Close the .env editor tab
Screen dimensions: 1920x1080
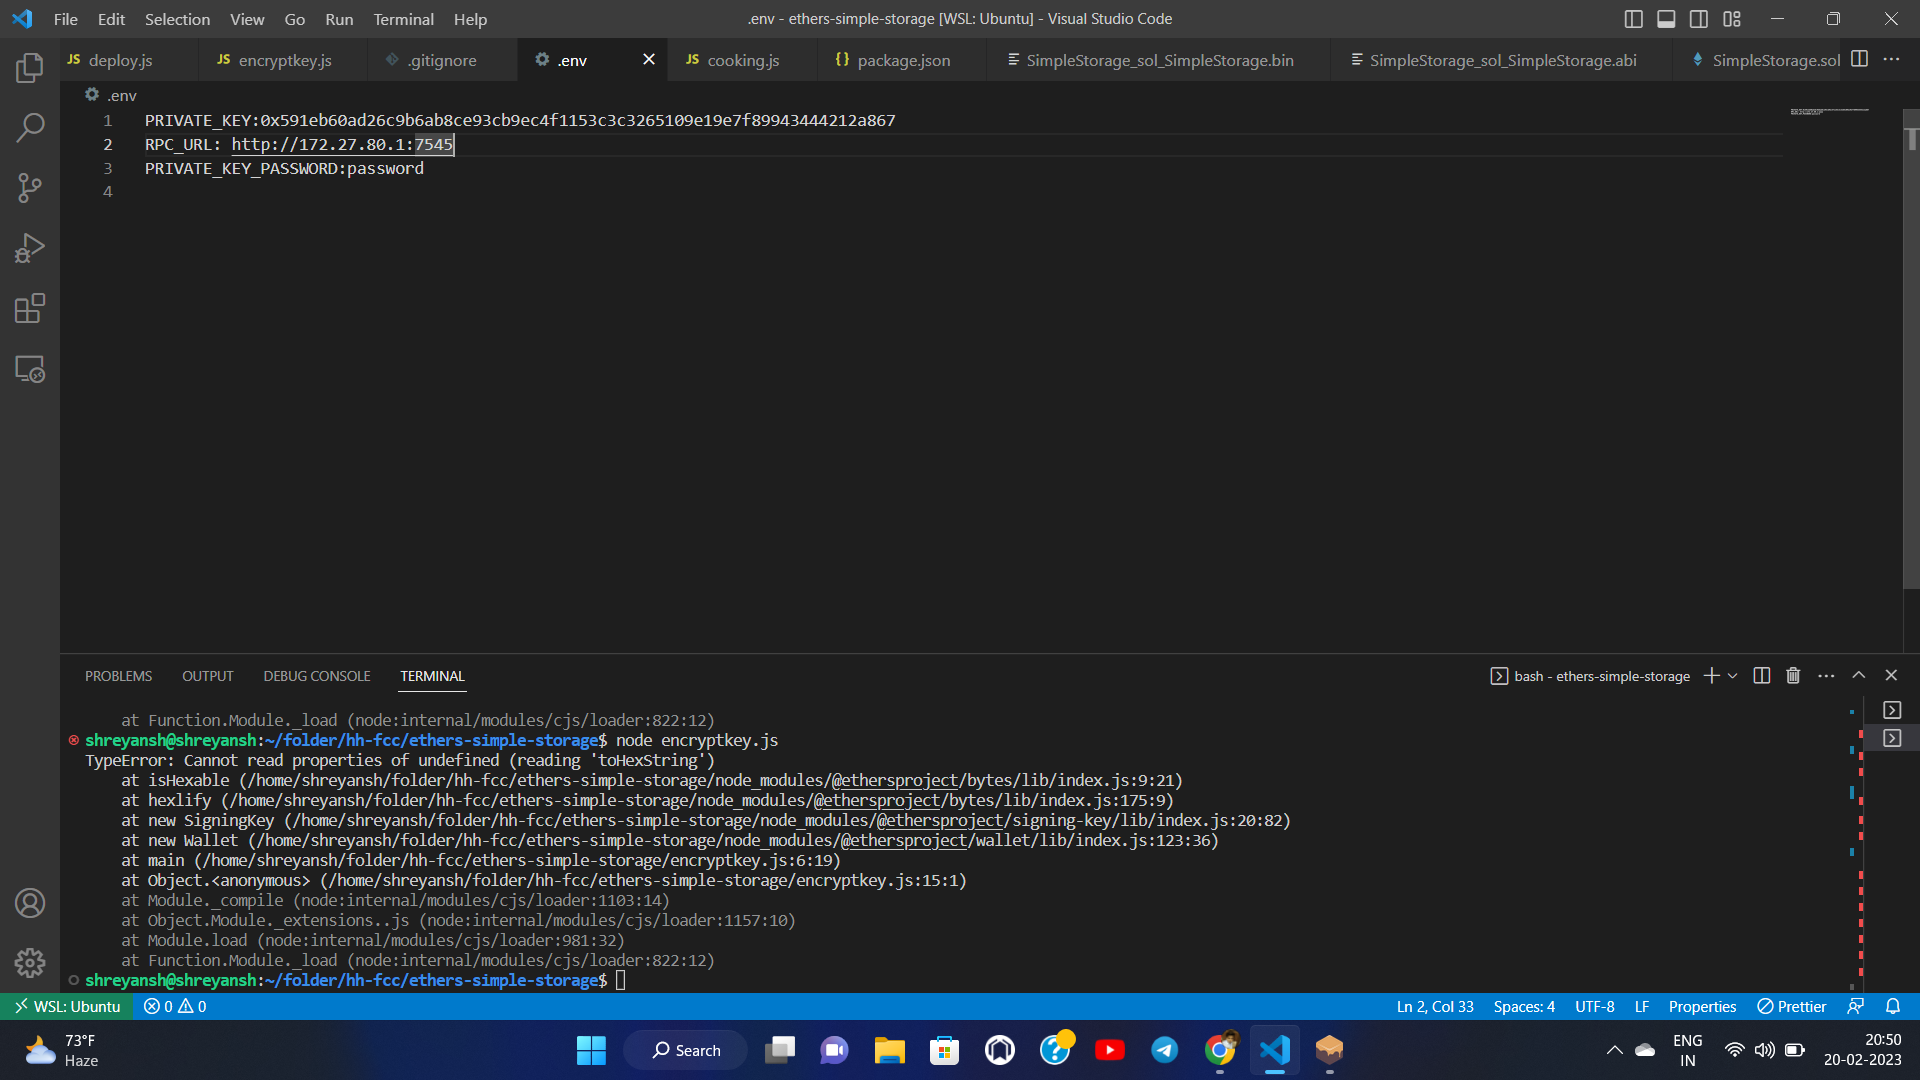[x=649, y=59]
